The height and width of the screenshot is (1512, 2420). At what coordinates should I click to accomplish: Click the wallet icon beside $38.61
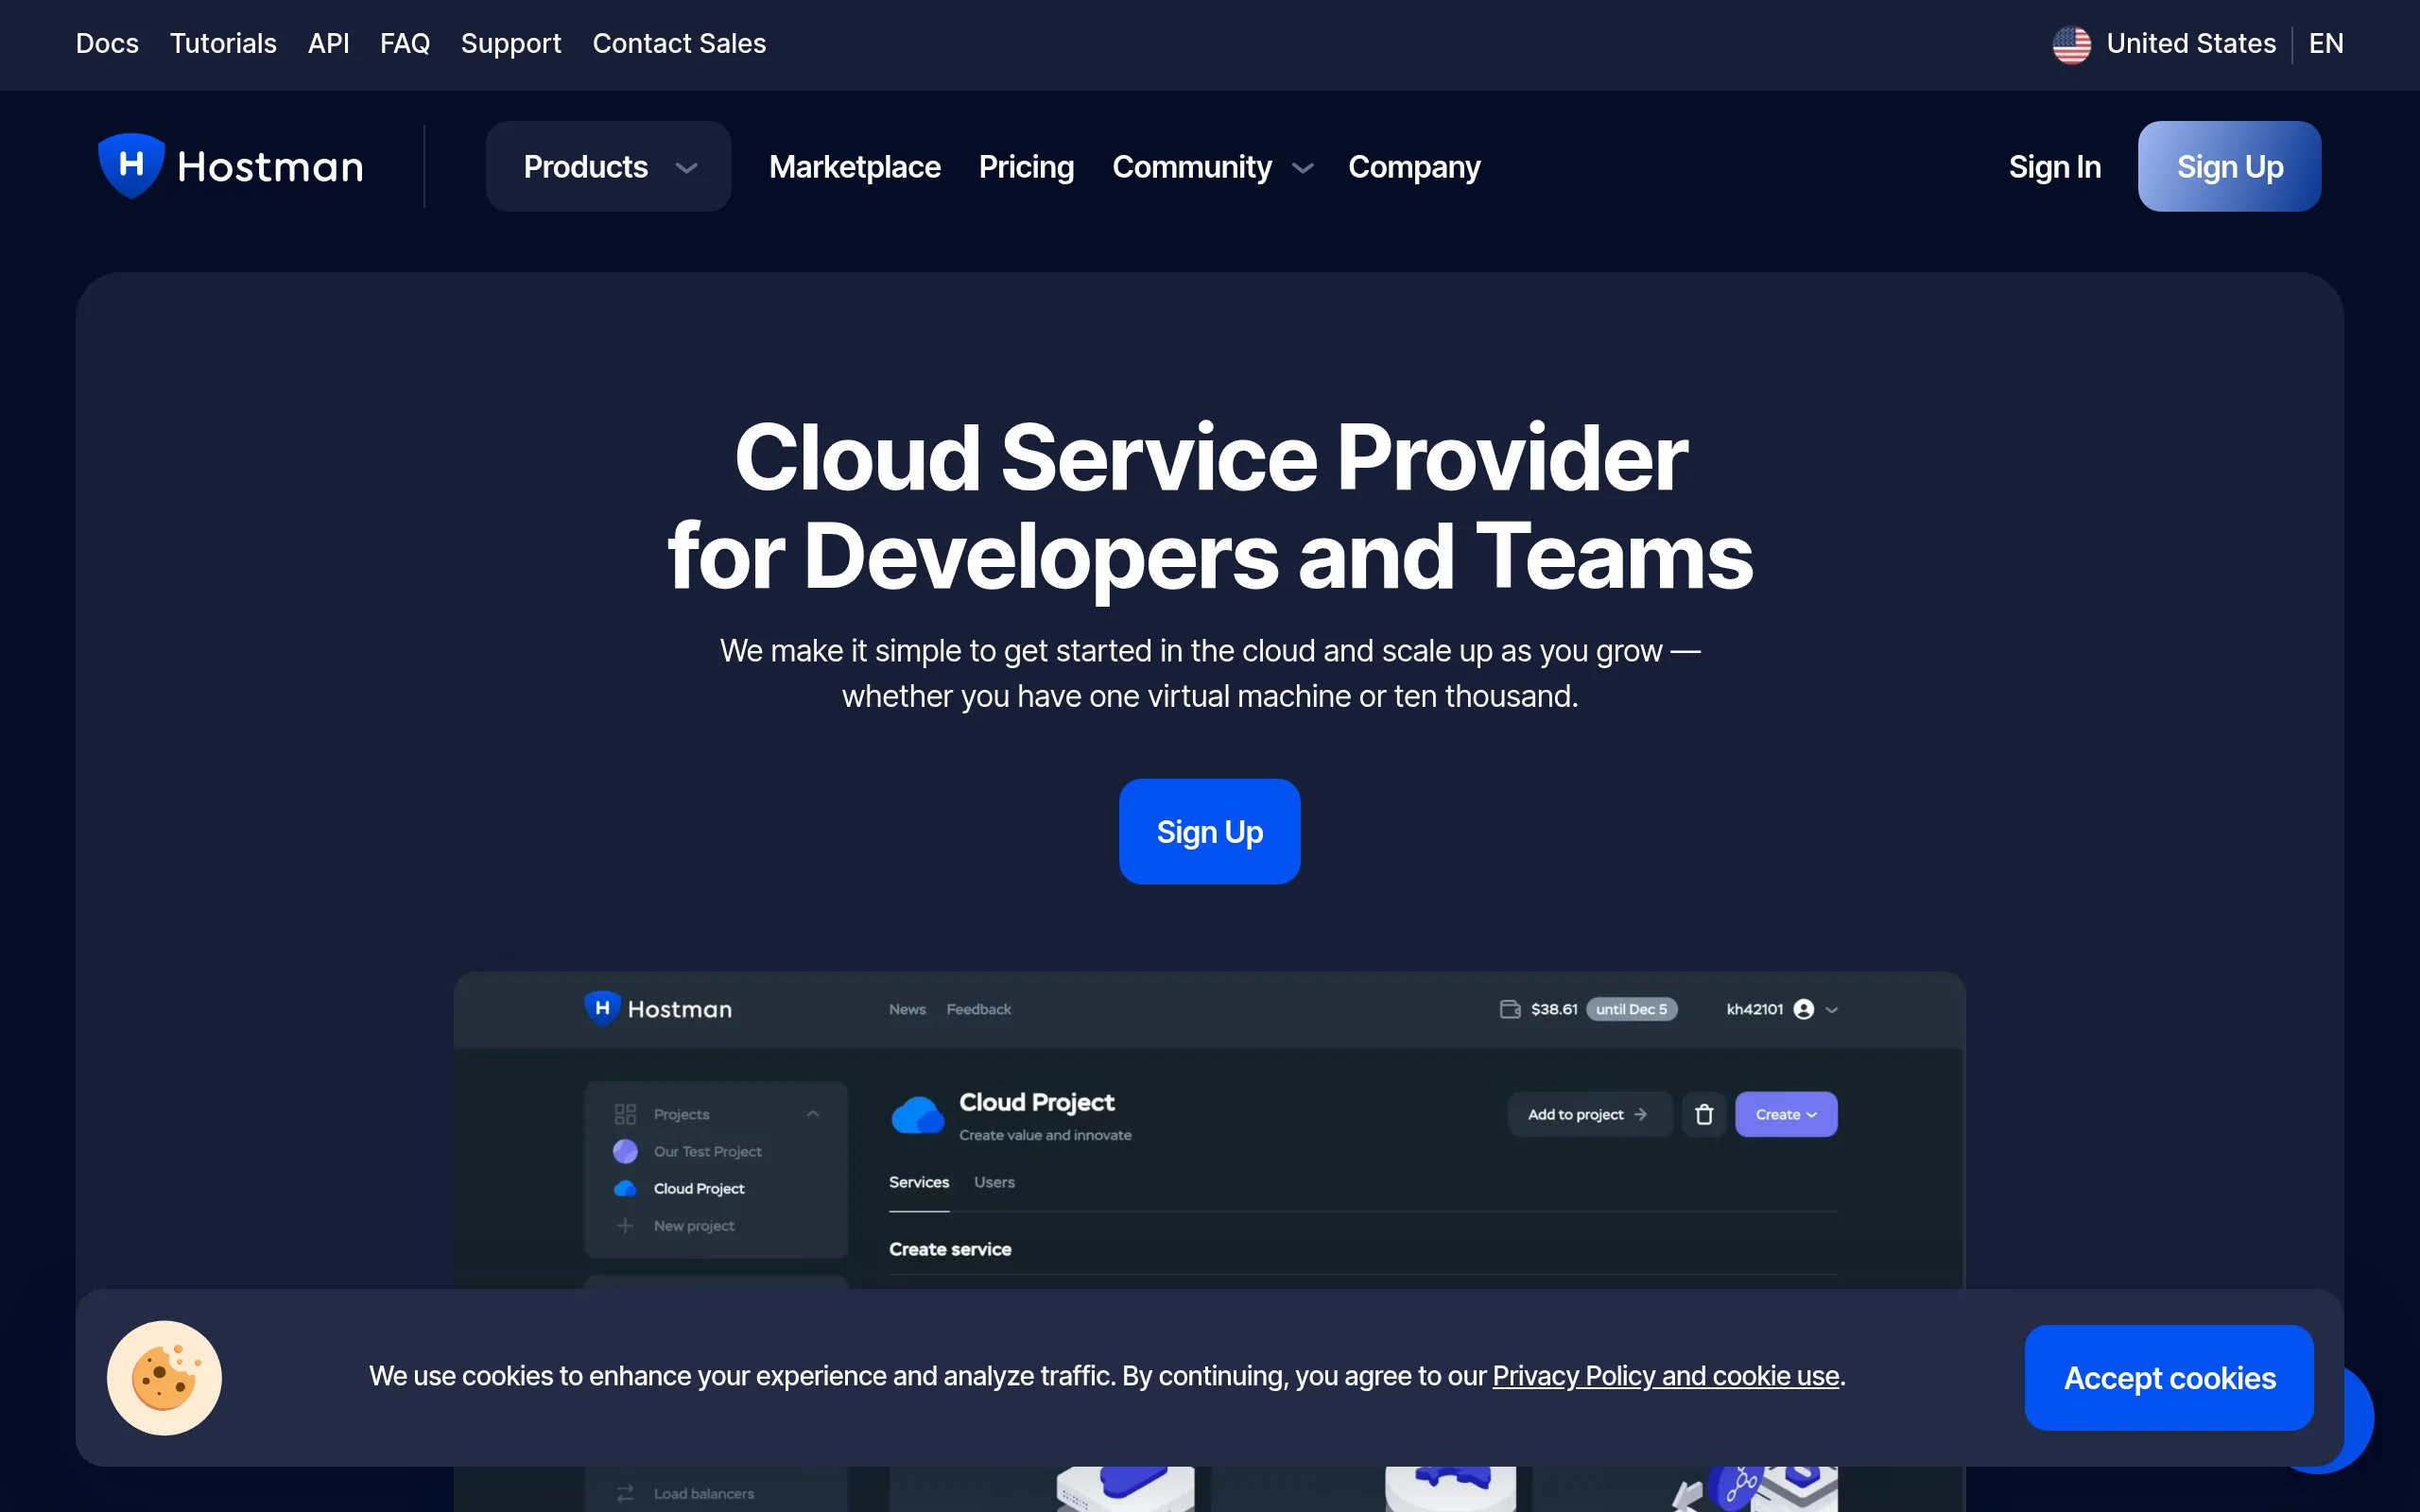pos(1510,1009)
